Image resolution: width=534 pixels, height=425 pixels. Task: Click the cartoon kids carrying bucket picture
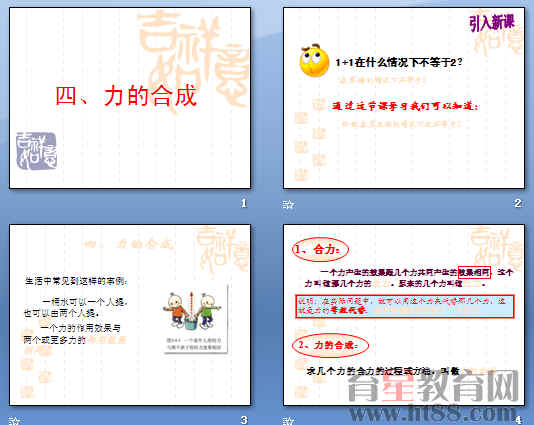point(194,318)
